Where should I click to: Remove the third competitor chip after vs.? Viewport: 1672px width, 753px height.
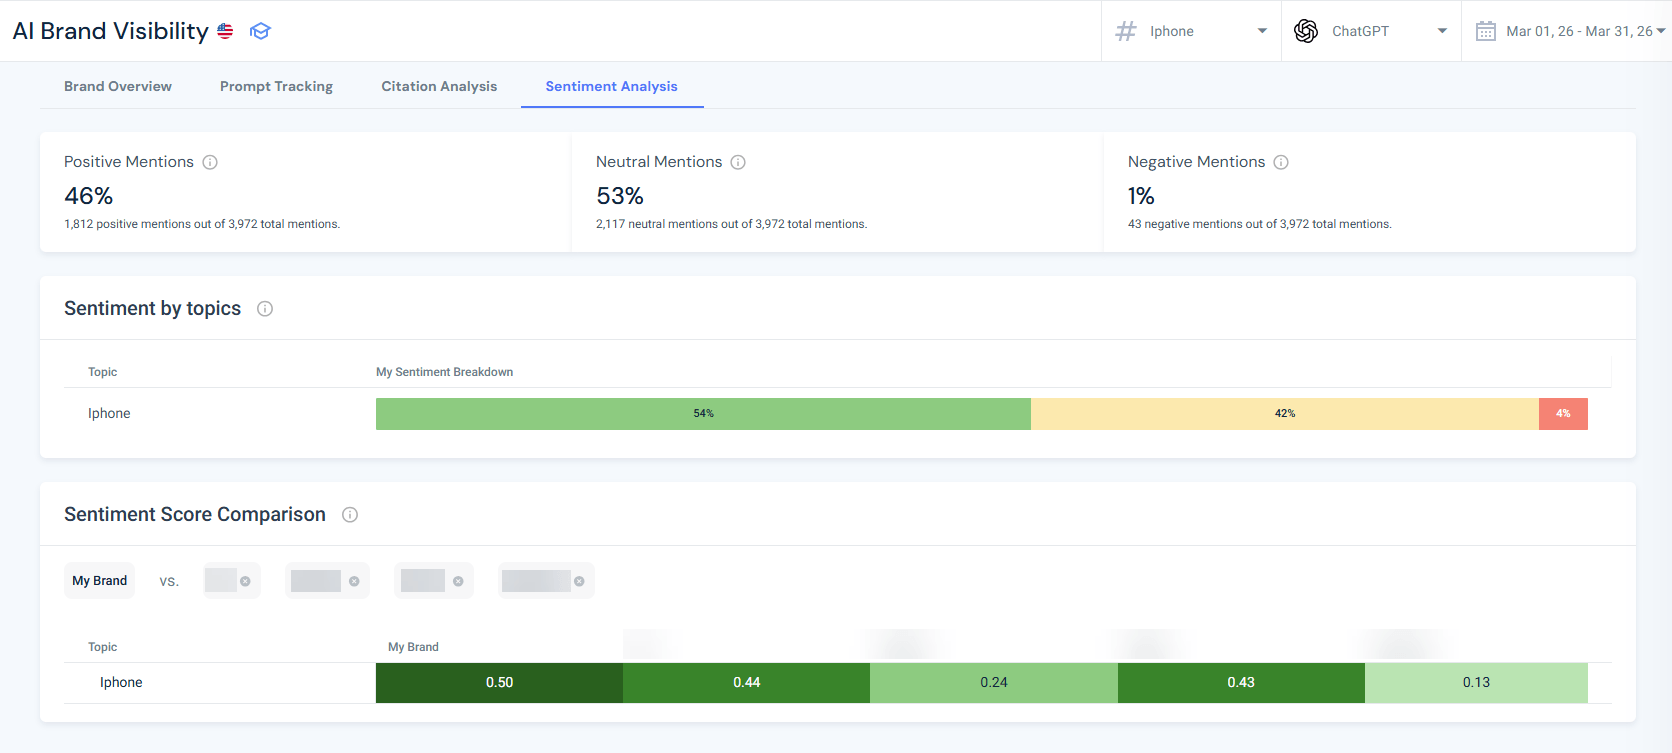point(458,581)
